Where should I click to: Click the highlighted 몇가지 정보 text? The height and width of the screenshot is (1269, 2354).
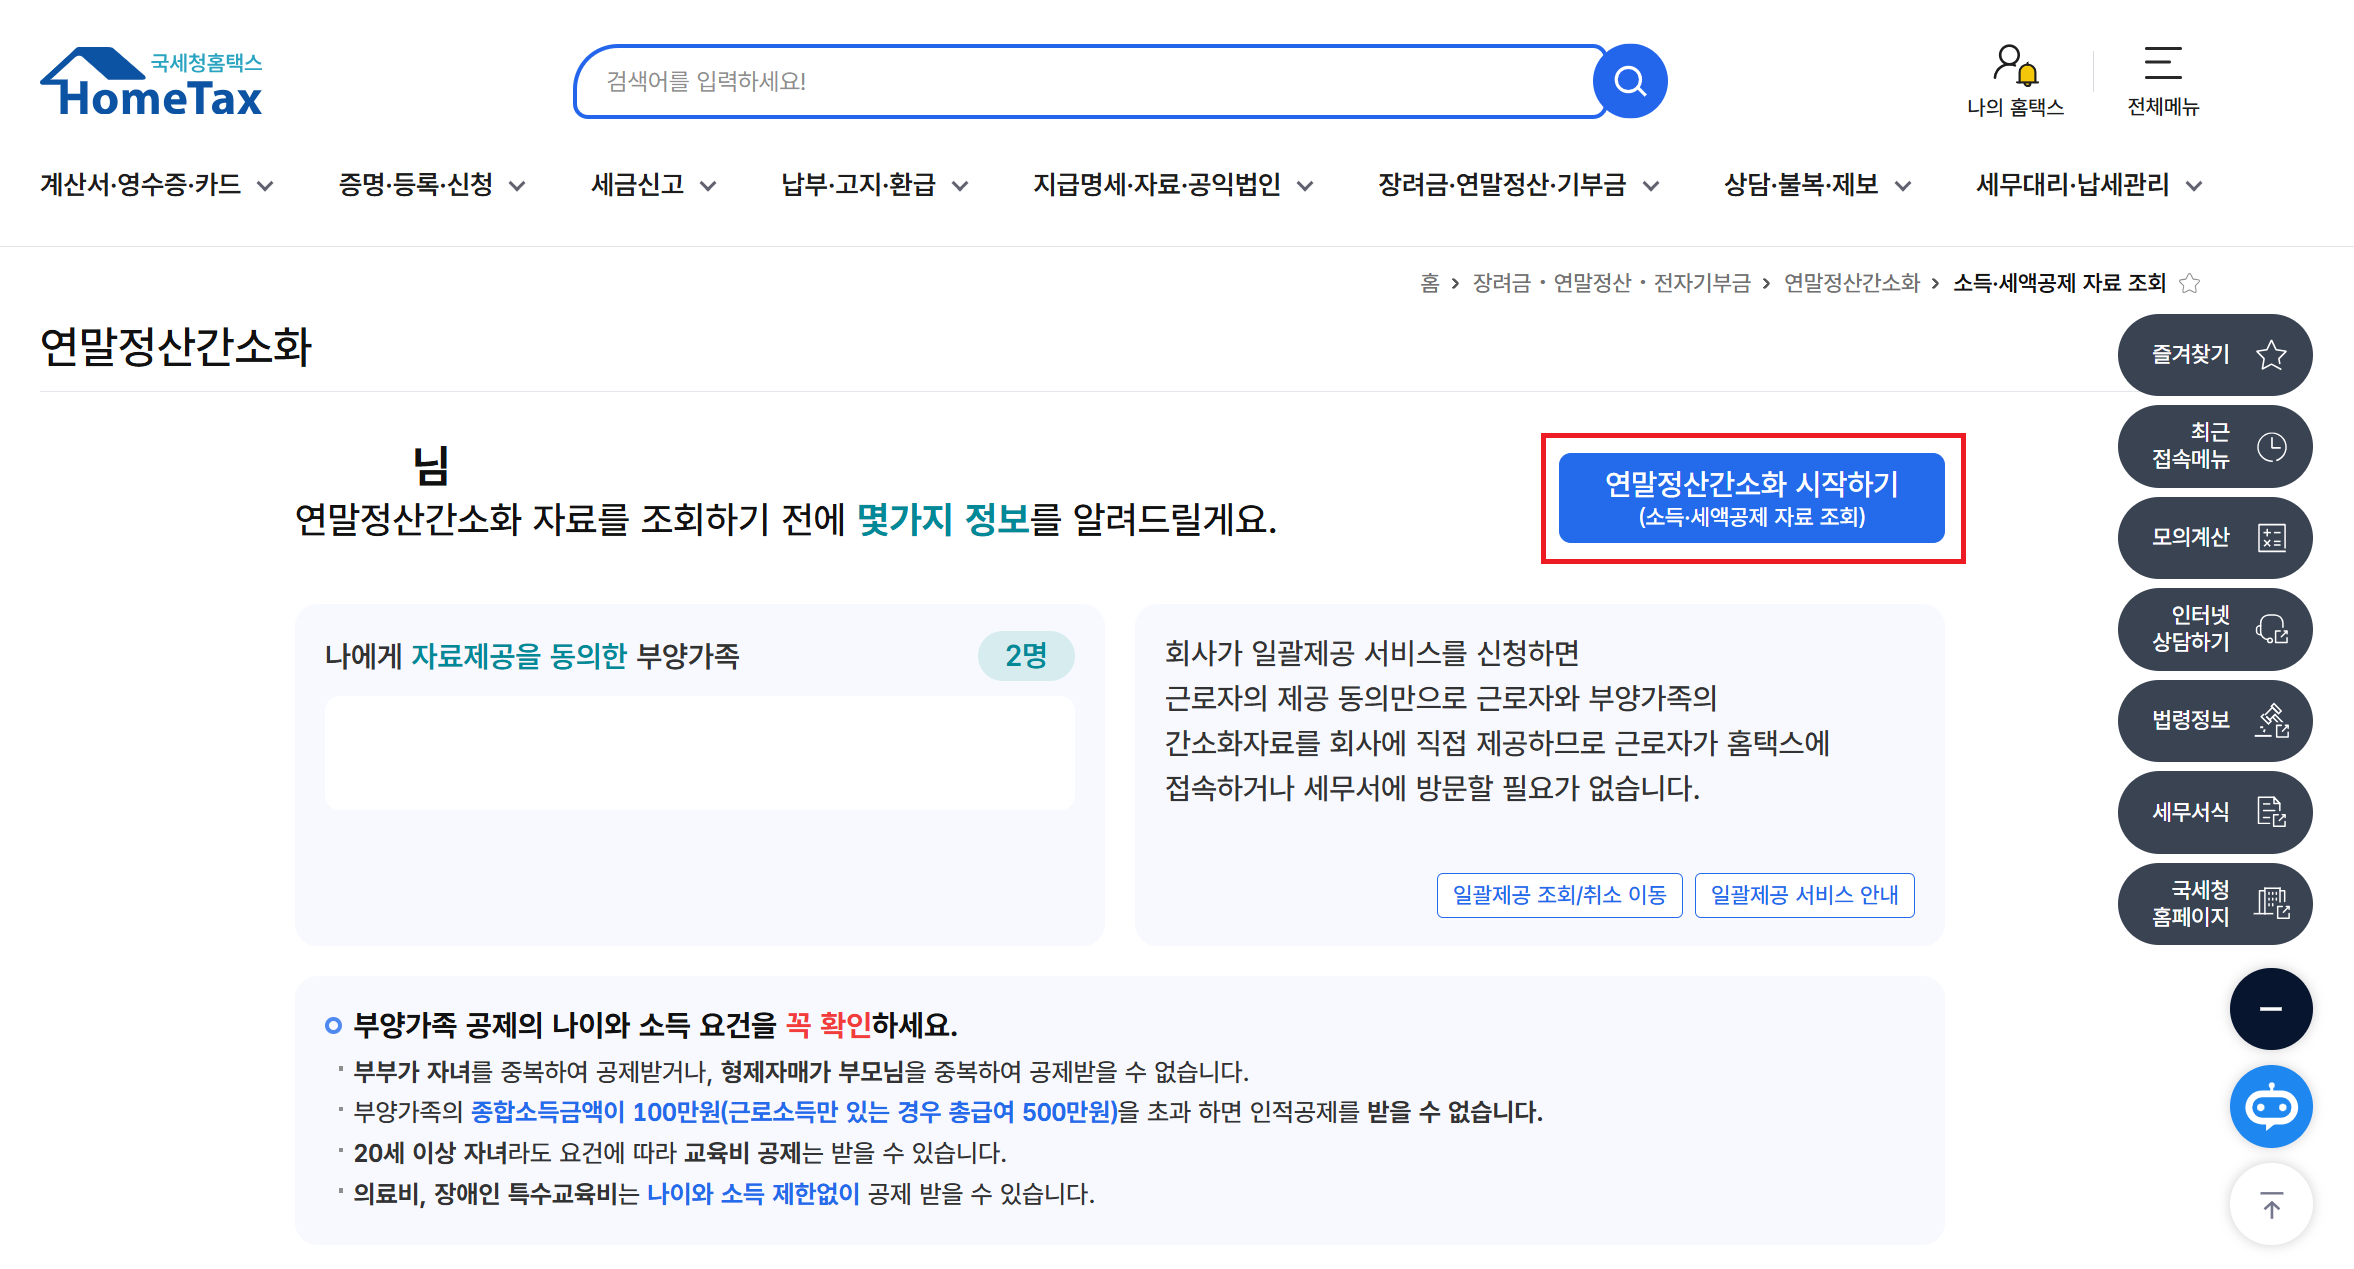pyautogui.click(x=943, y=519)
